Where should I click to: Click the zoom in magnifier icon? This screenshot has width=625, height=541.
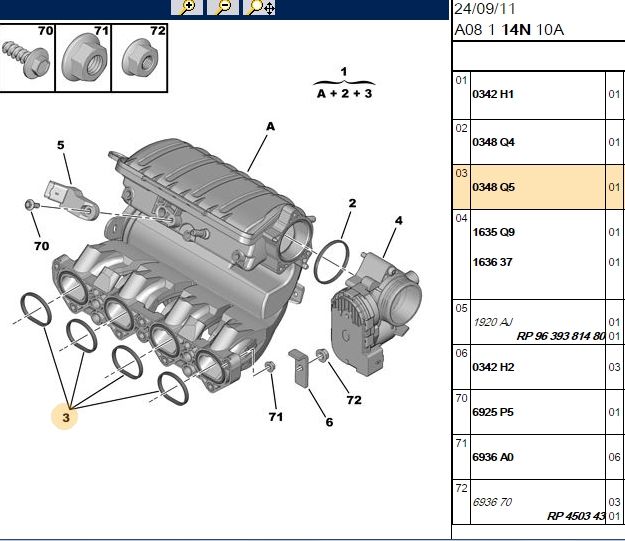[187, 7]
